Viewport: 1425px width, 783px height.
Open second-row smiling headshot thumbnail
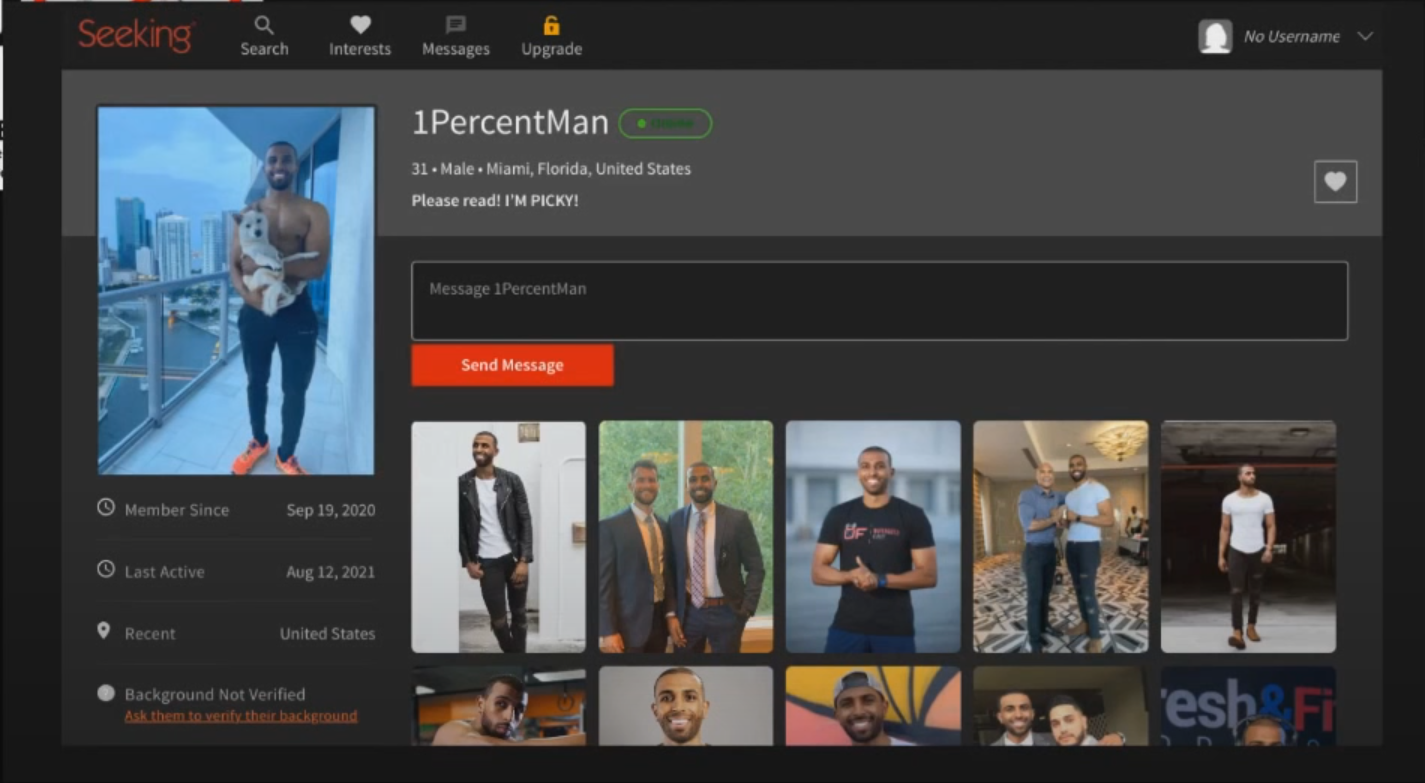point(686,706)
